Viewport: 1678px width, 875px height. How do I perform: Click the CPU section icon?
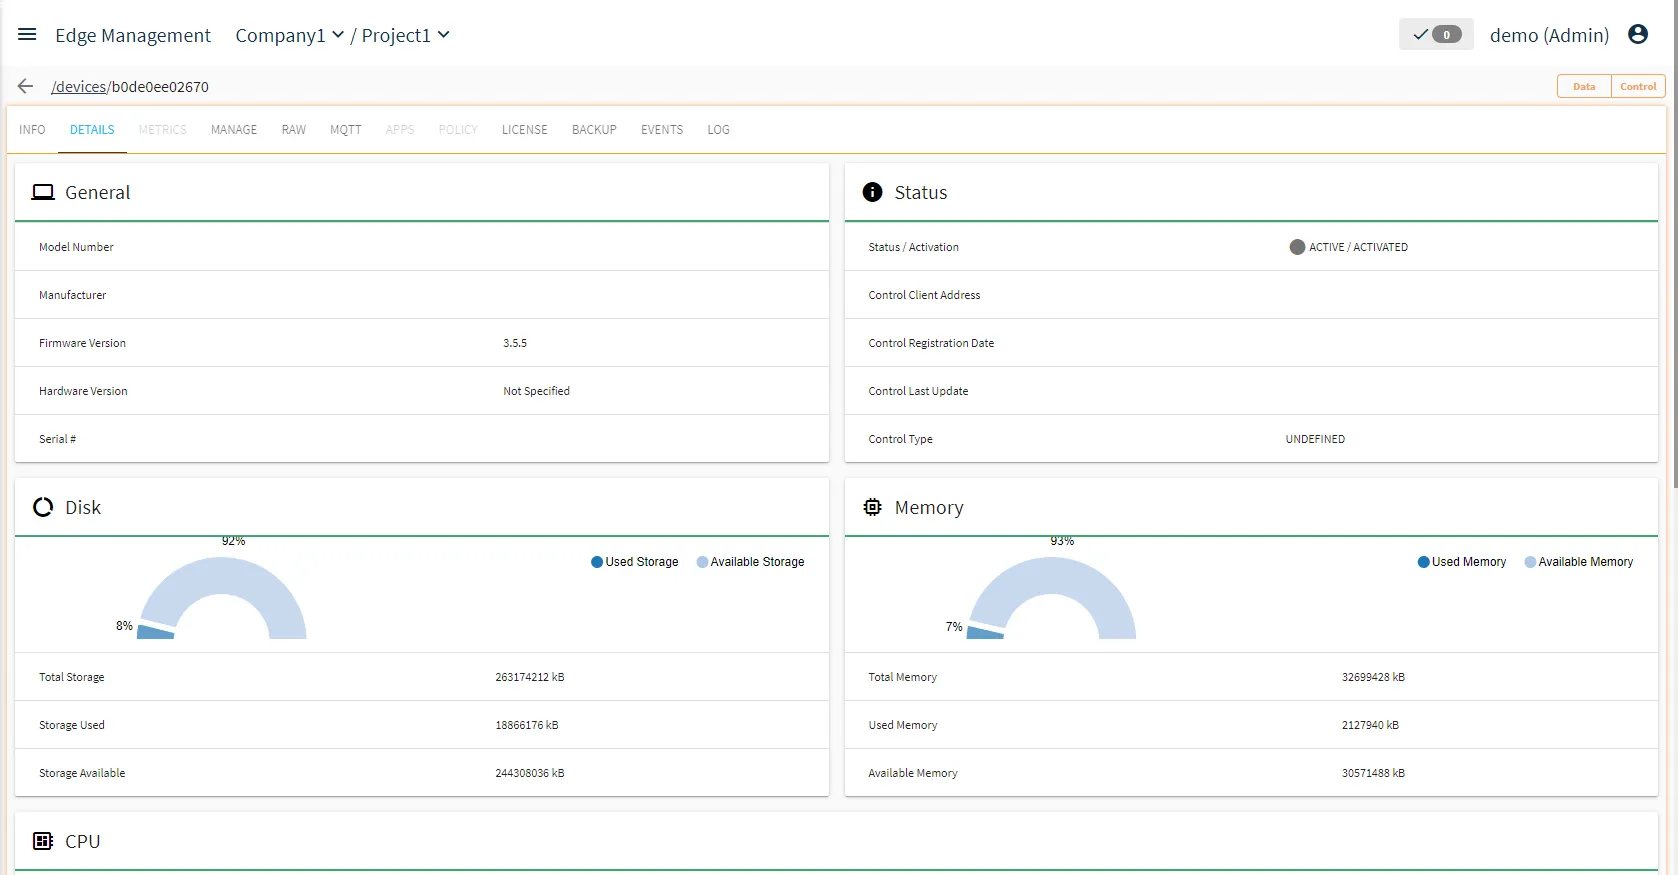coord(43,841)
